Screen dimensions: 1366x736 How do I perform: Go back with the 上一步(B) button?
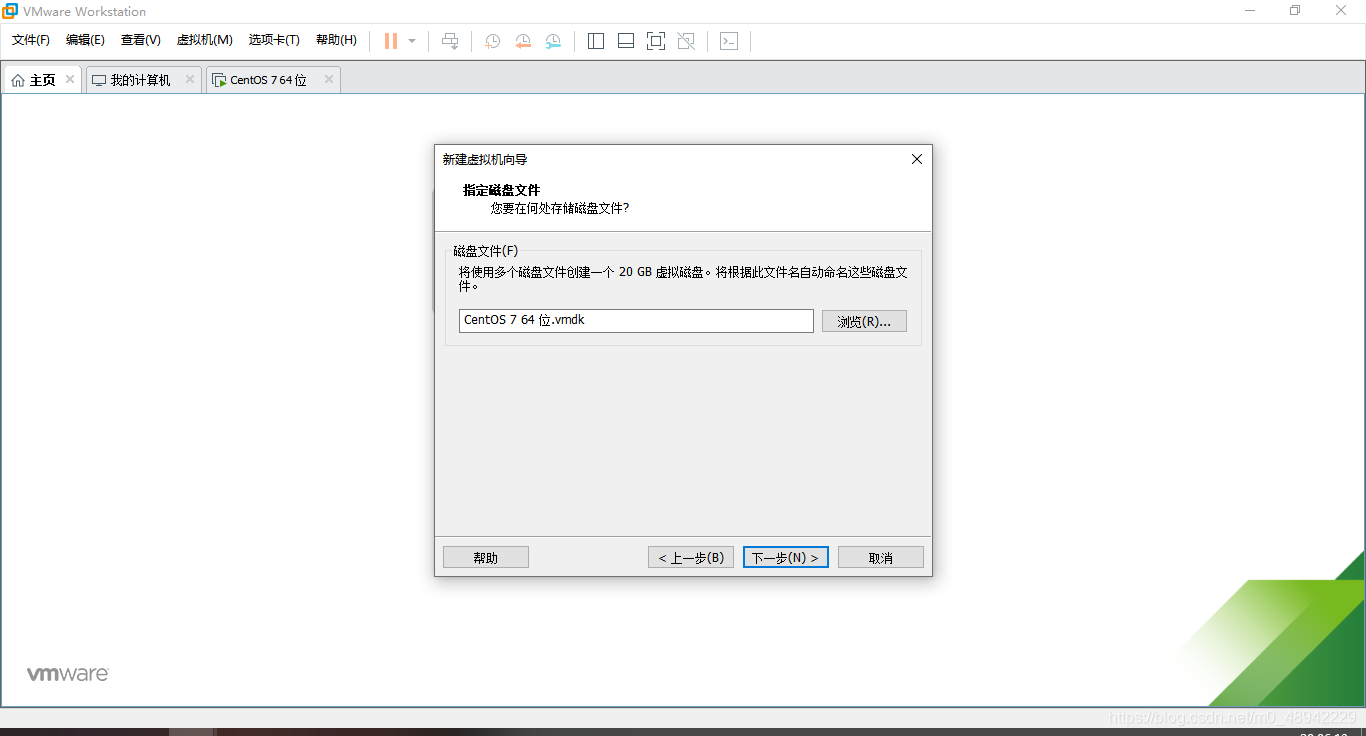(691, 557)
